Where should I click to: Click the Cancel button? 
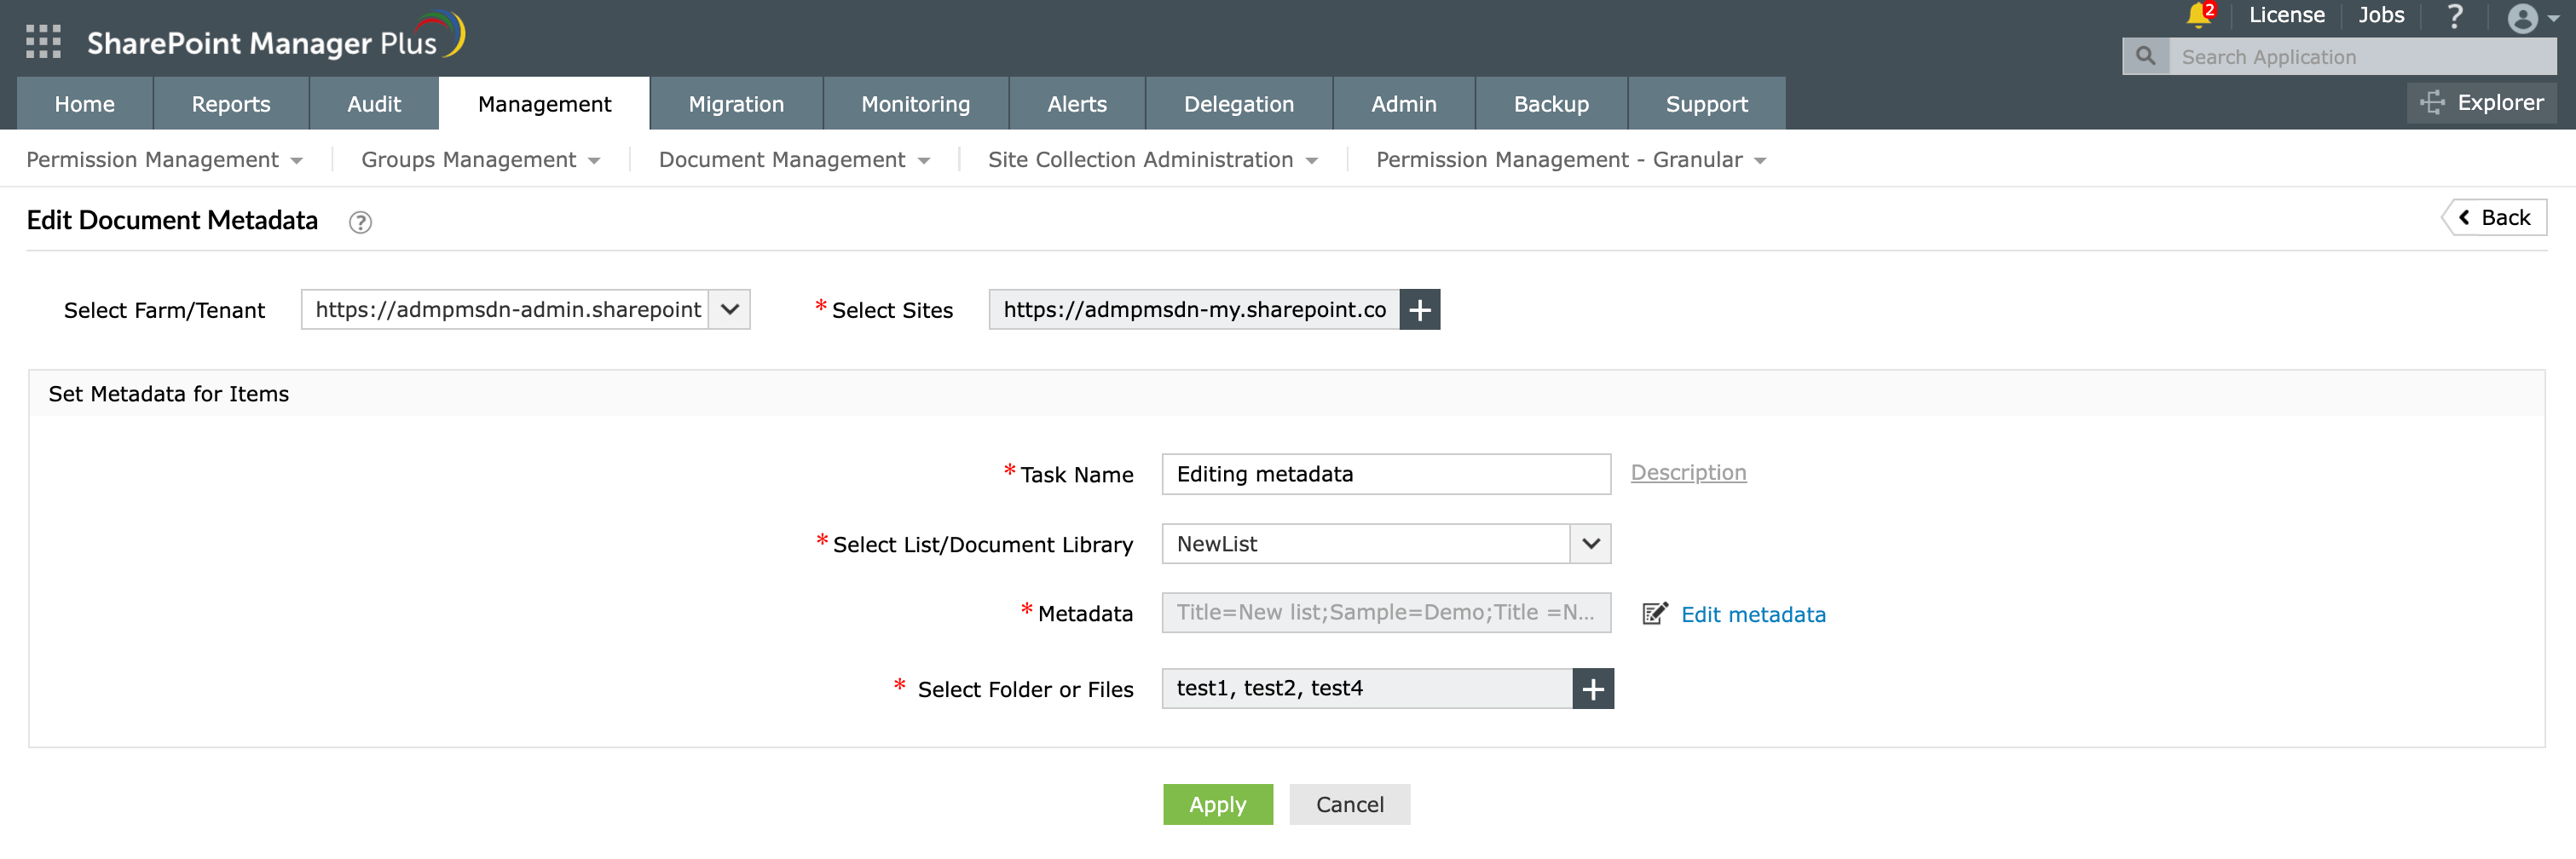[1349, 805]
